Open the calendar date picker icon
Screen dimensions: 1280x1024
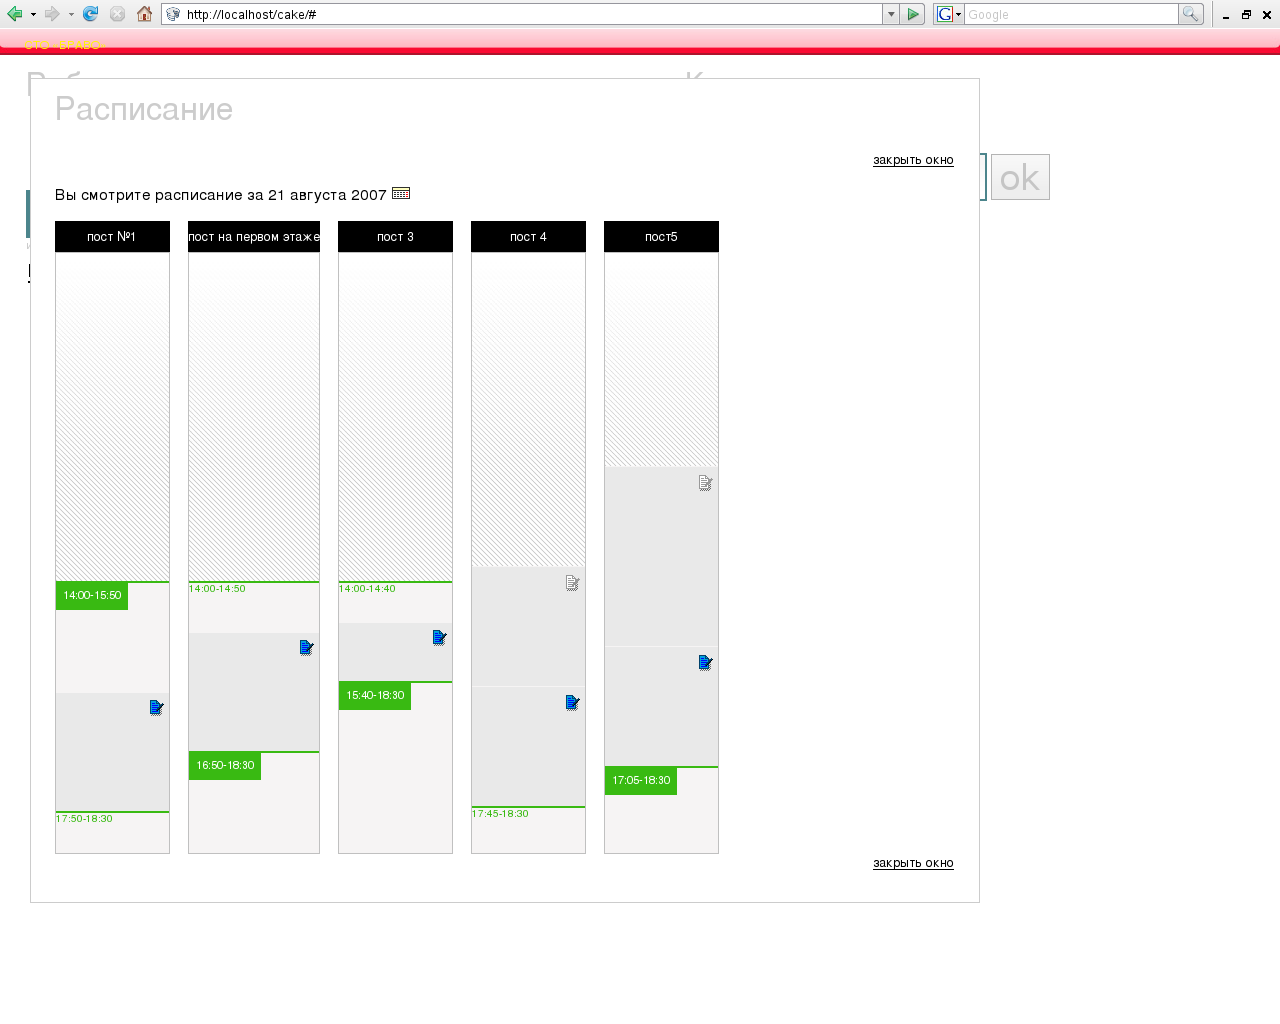tap(401, 193)
